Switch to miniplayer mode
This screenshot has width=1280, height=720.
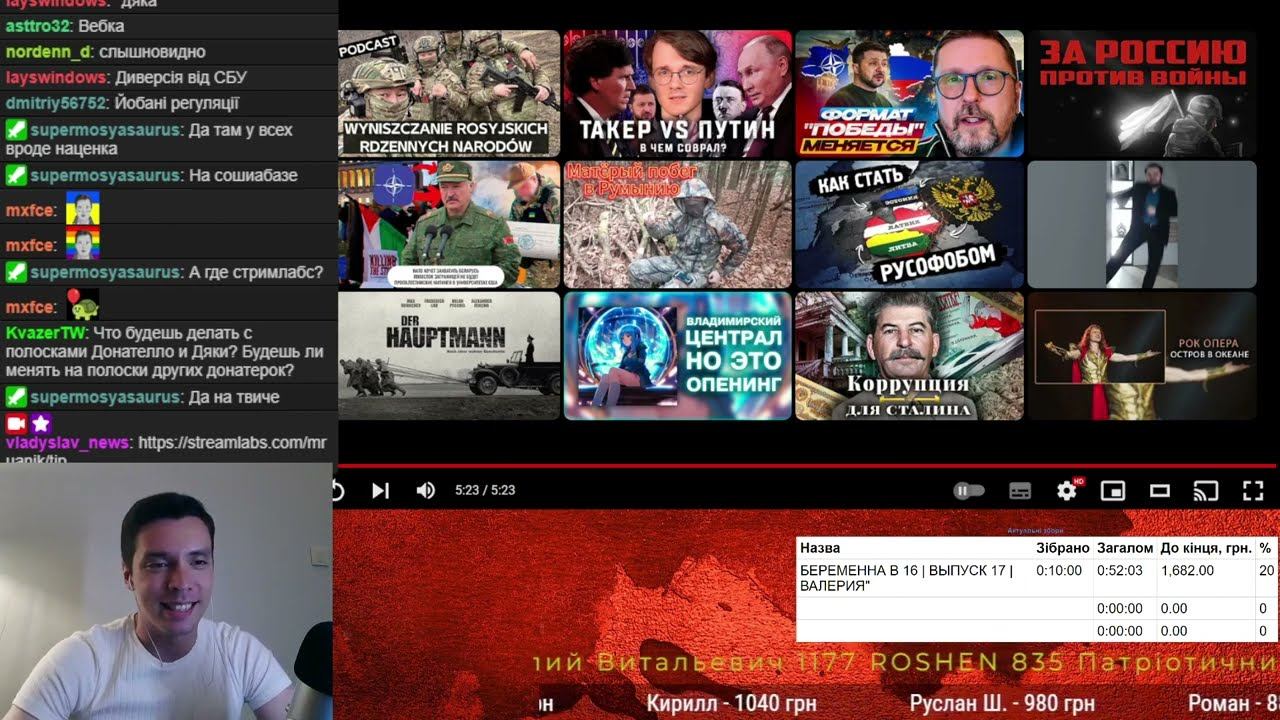[x=1113, y=491]
